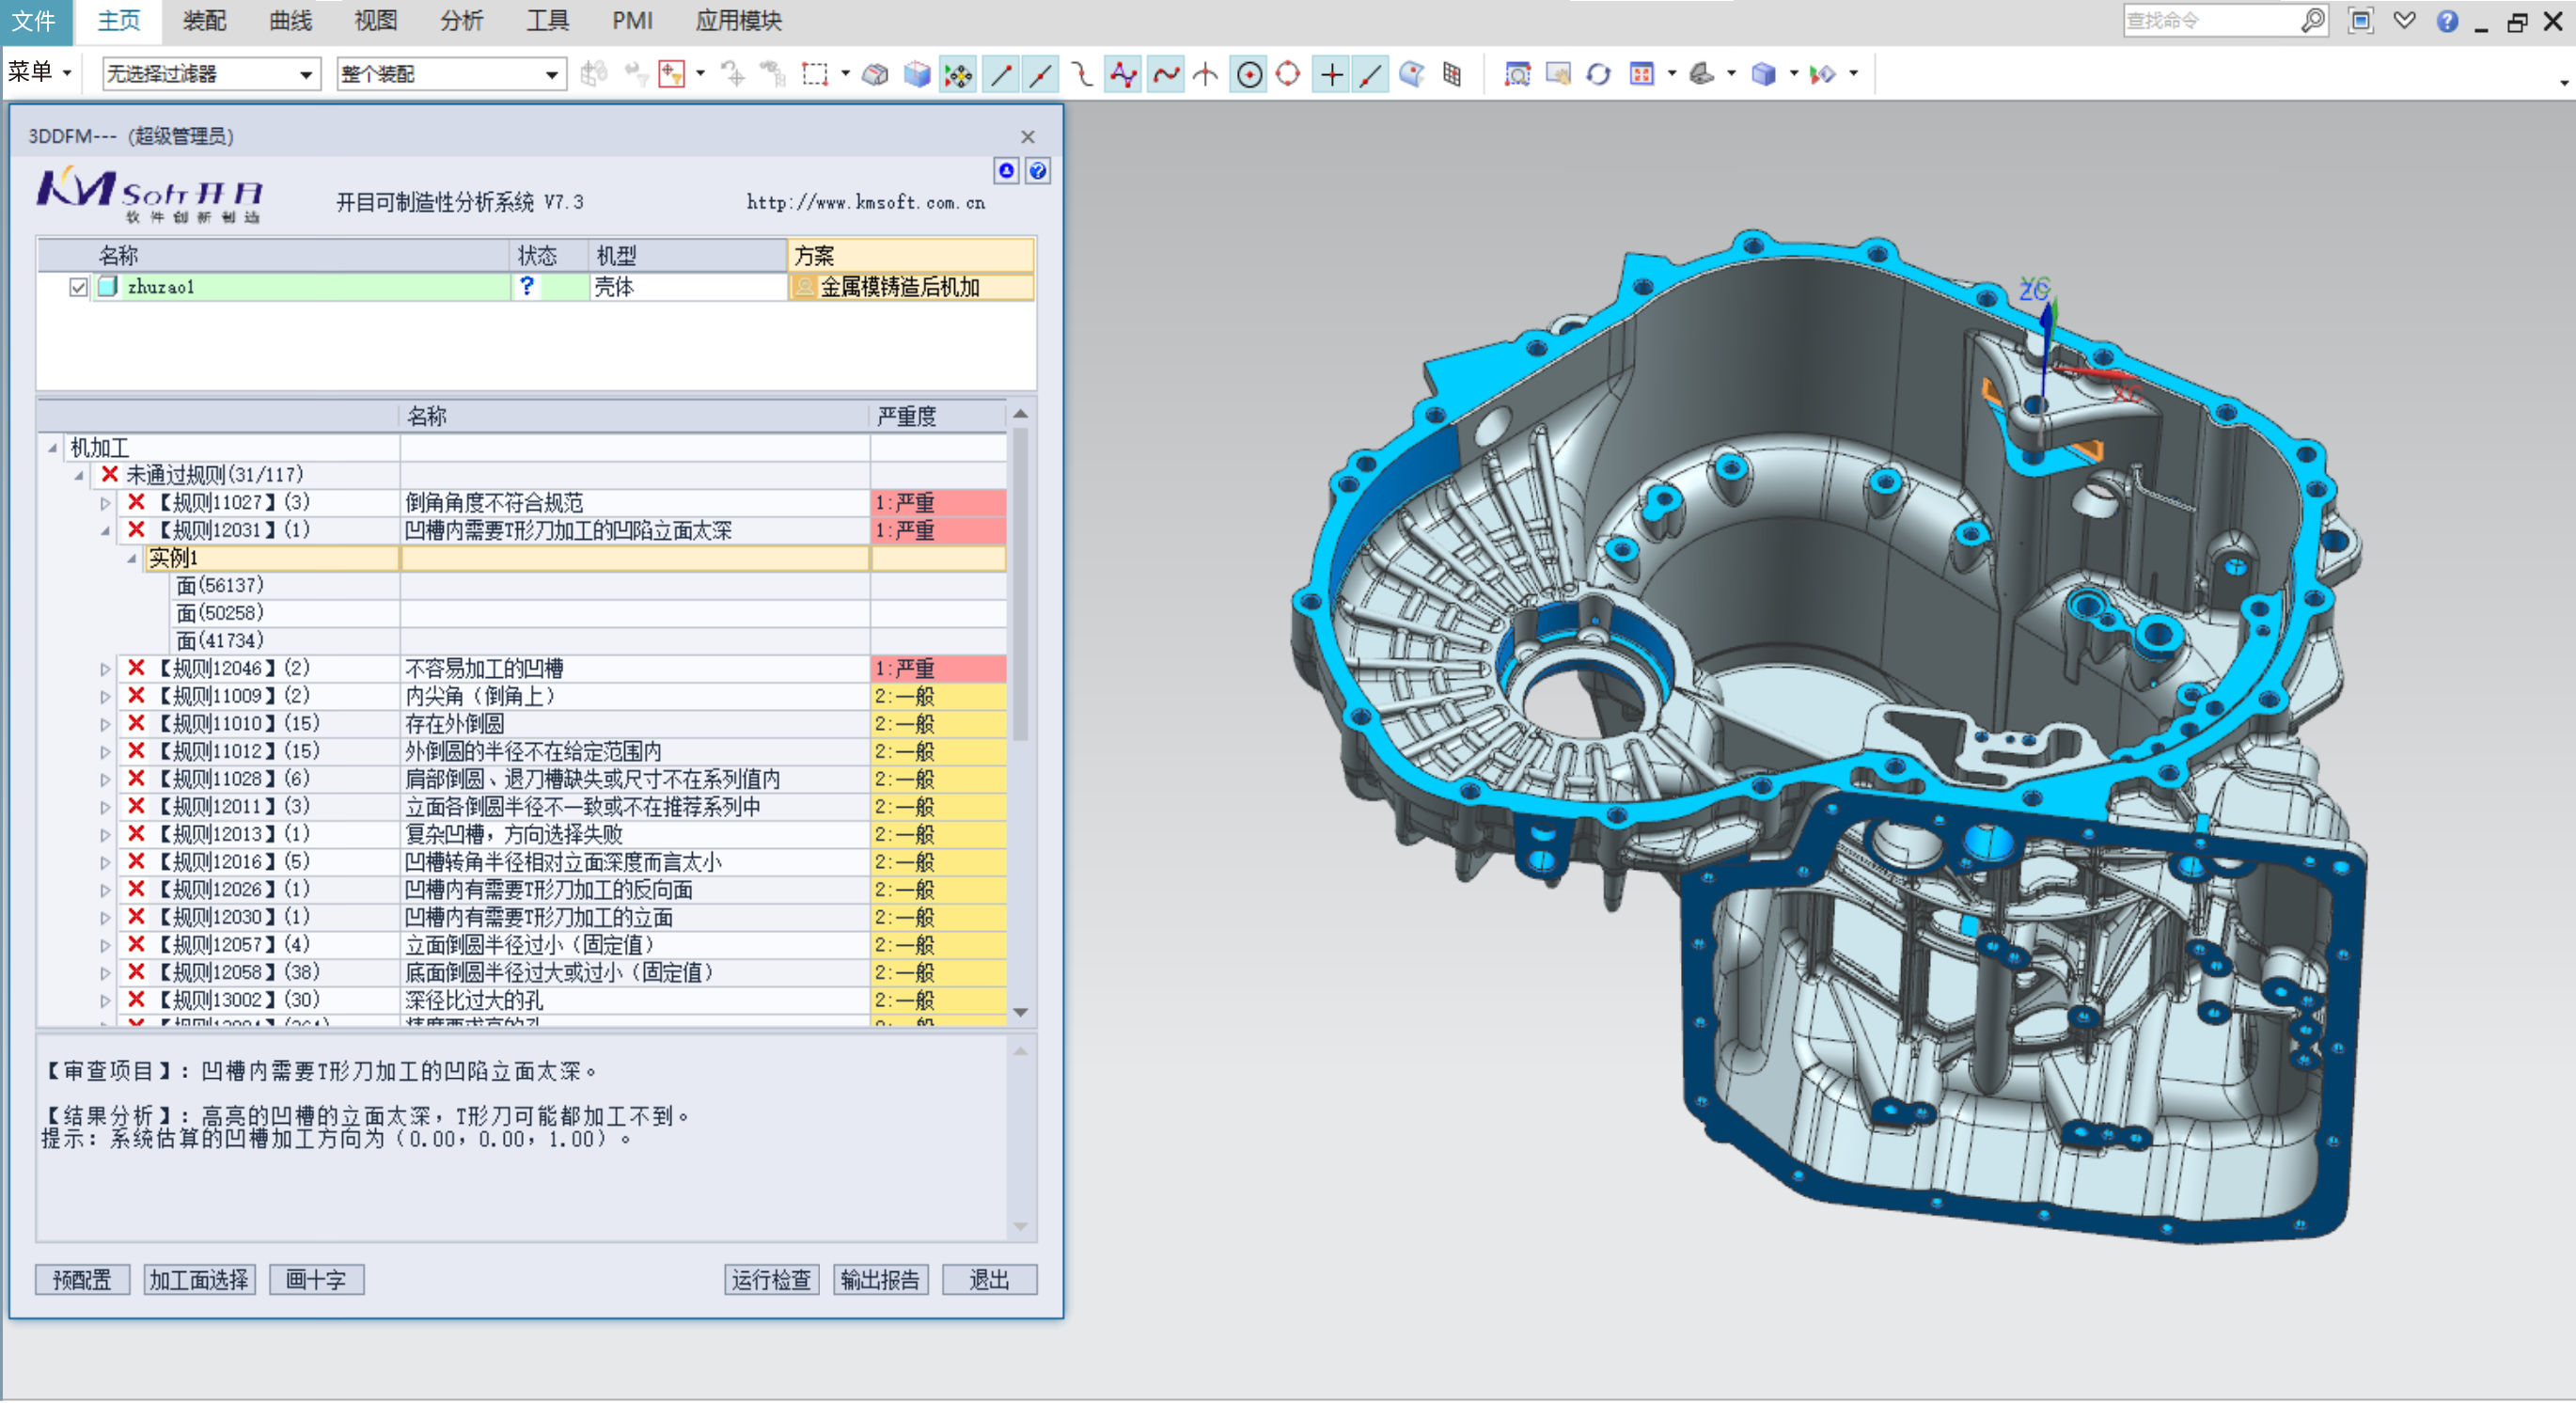Screen dimensions: 2576x1403
Task: Toggle the midpoint snap icon
Action: 1041,74
